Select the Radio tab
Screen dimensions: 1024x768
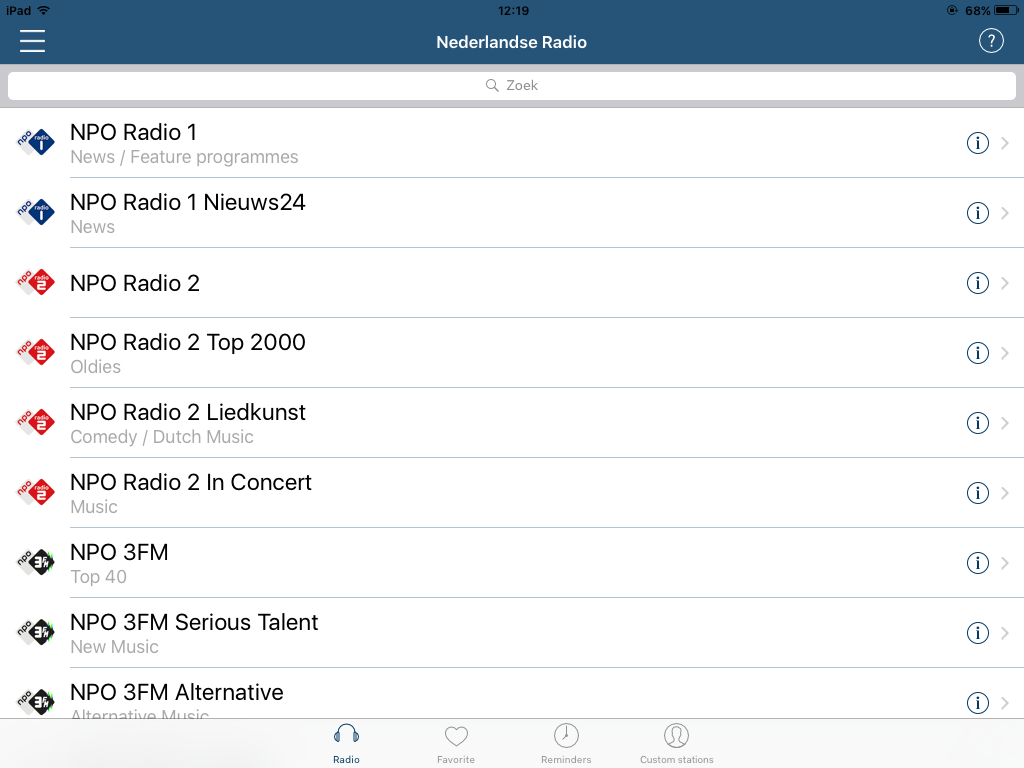point(346,744)
